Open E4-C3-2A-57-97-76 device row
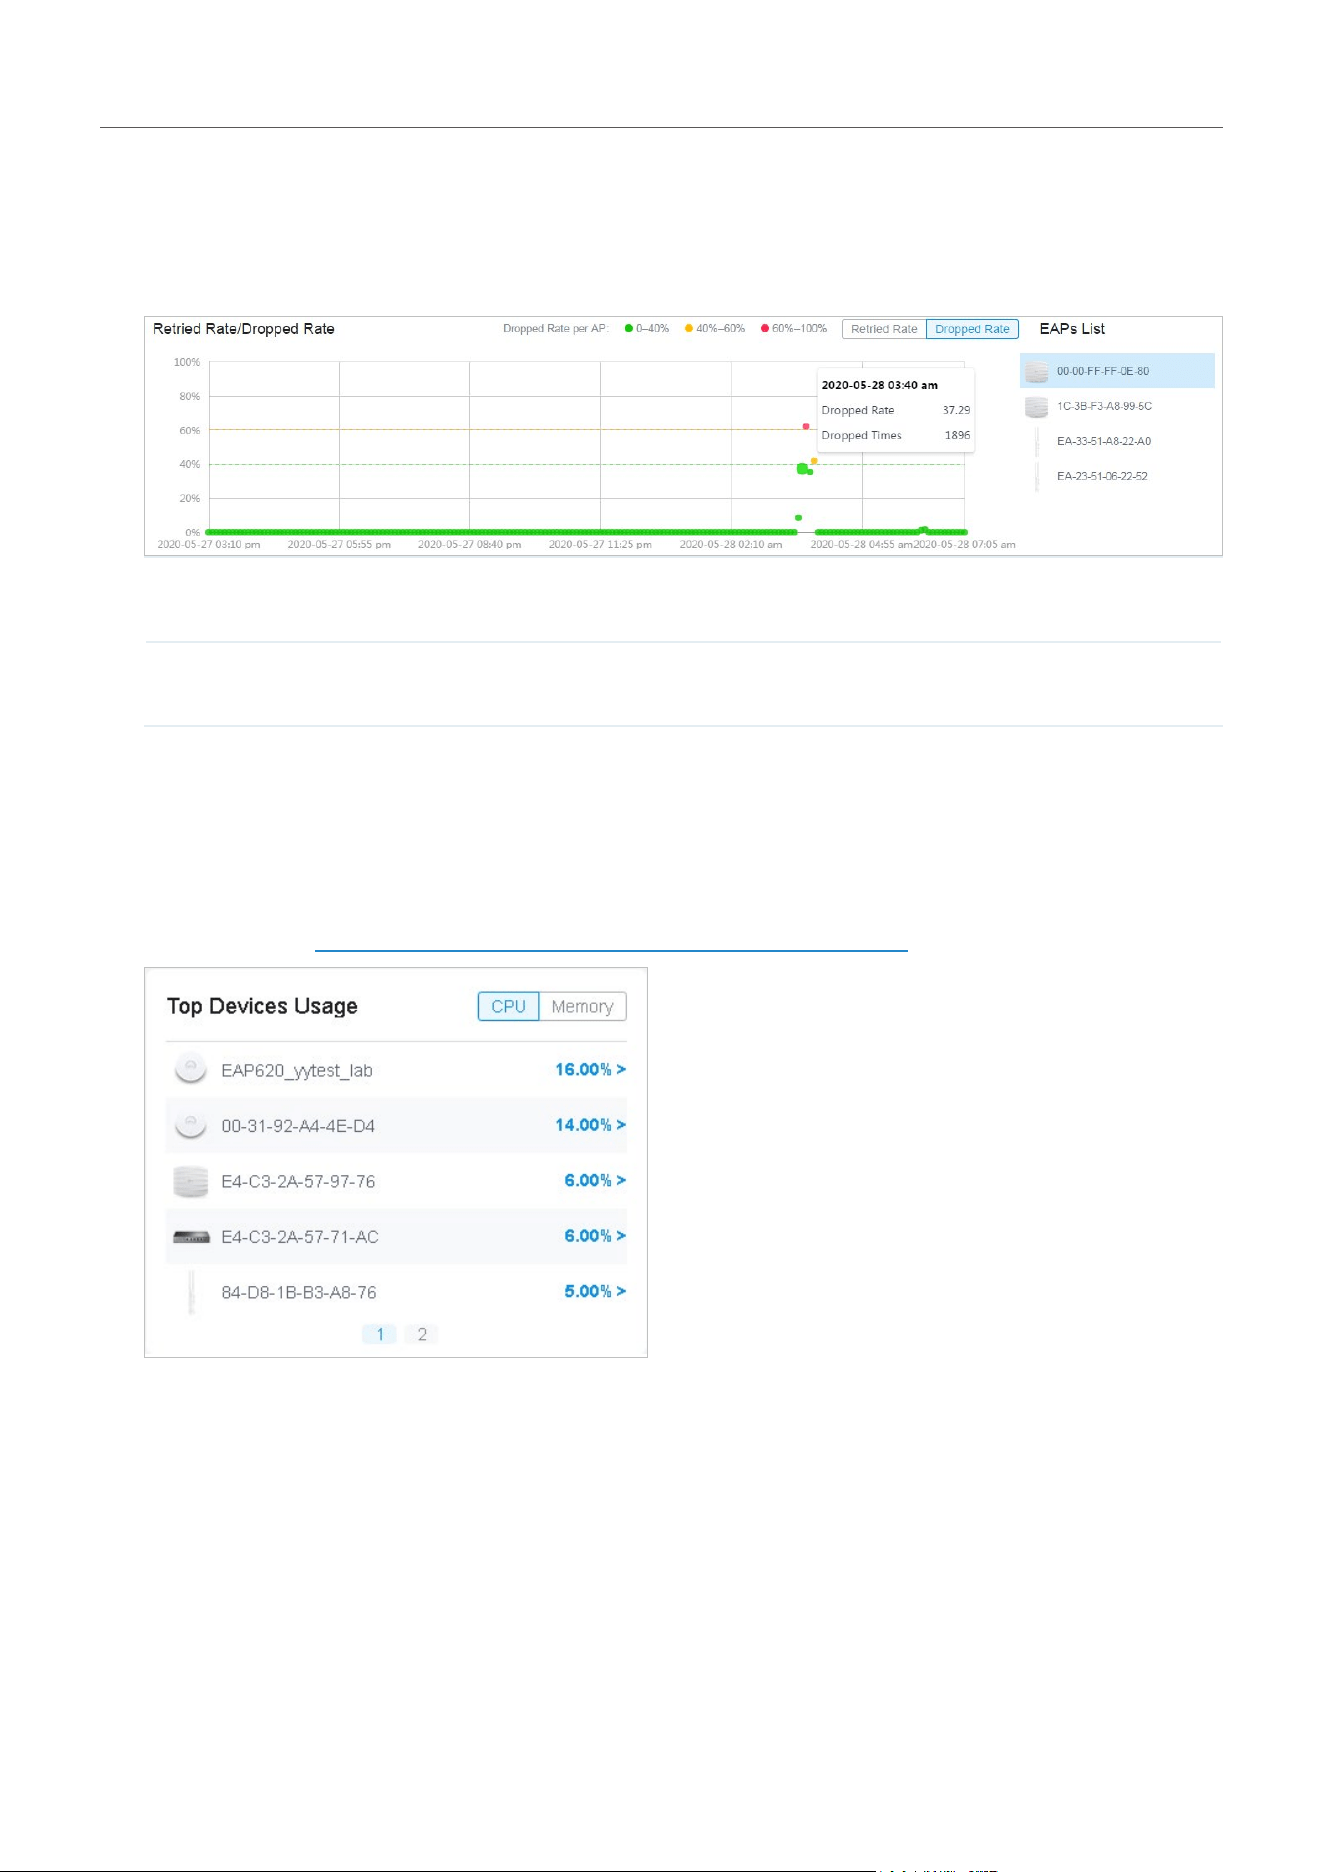This screenshot has height=1872, width=1324. (396, 1181)
